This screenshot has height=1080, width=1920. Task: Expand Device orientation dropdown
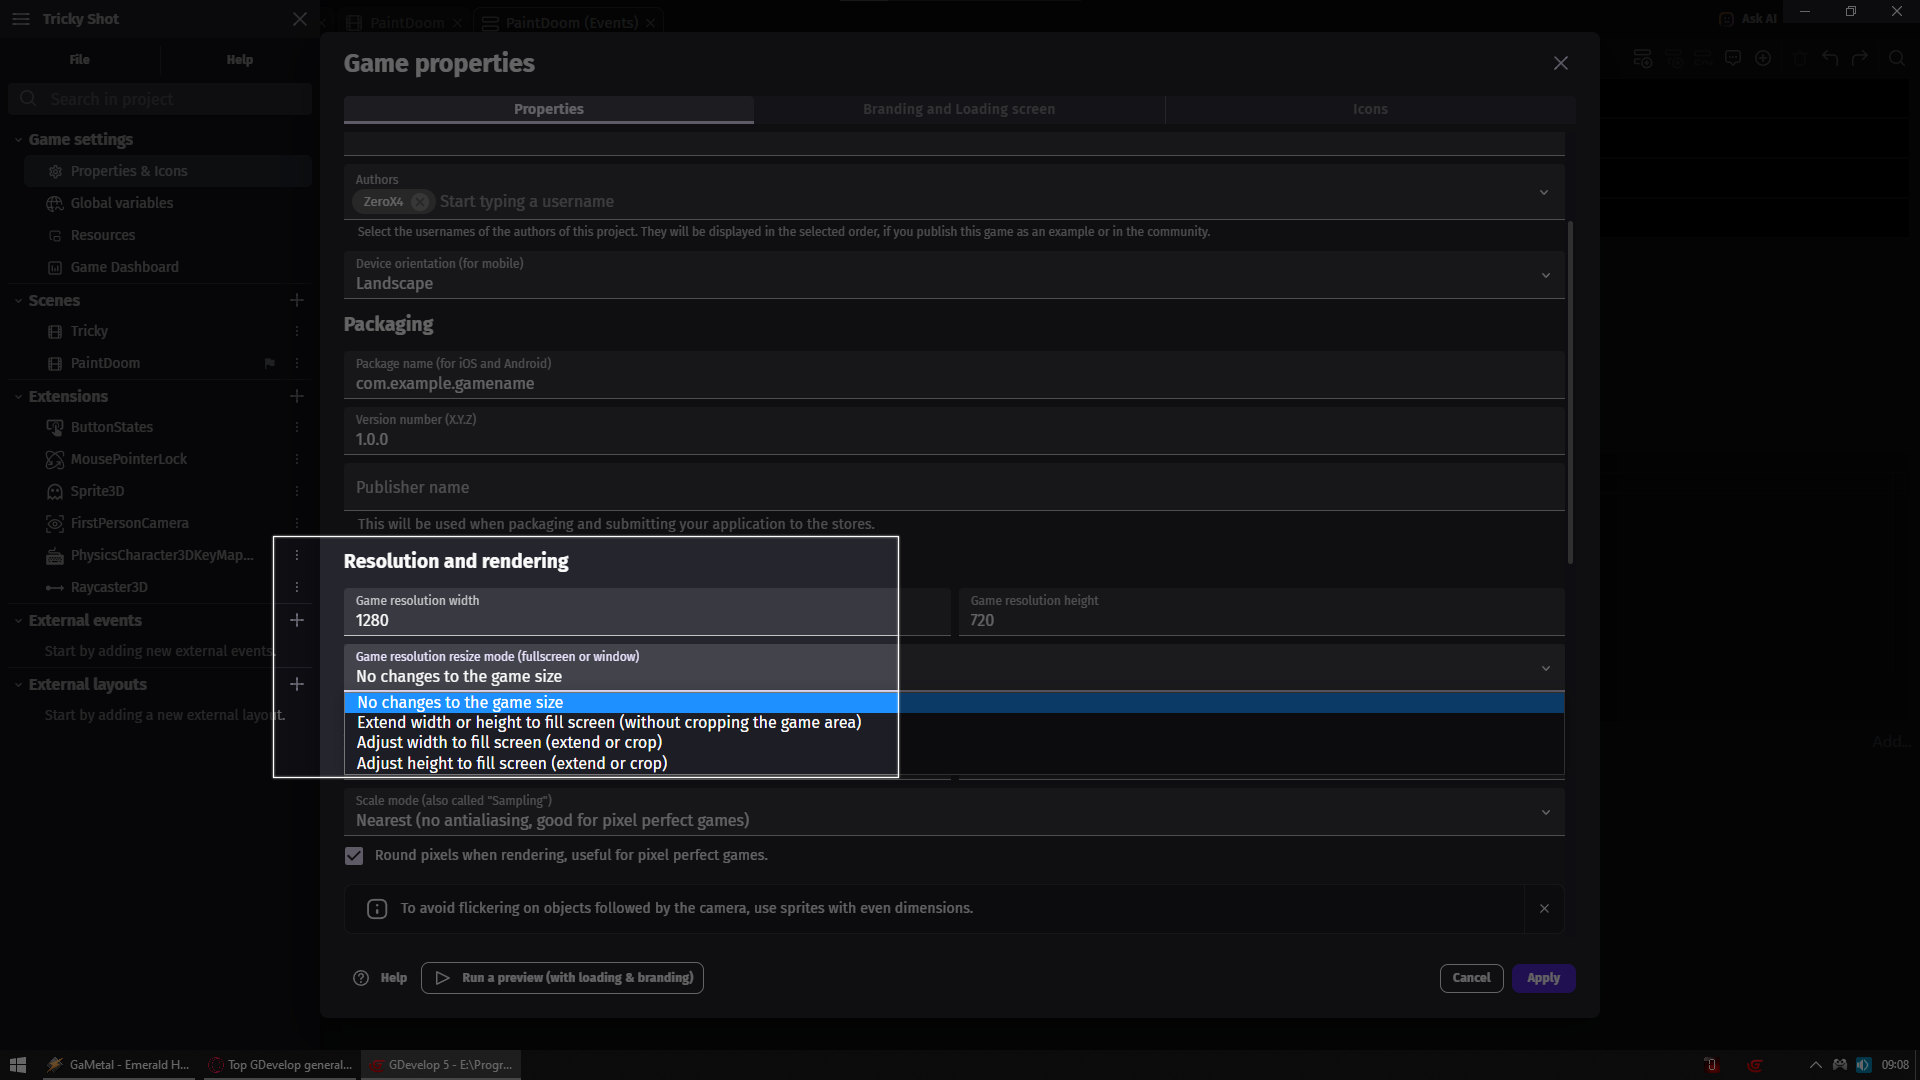[x=953, y=275]
